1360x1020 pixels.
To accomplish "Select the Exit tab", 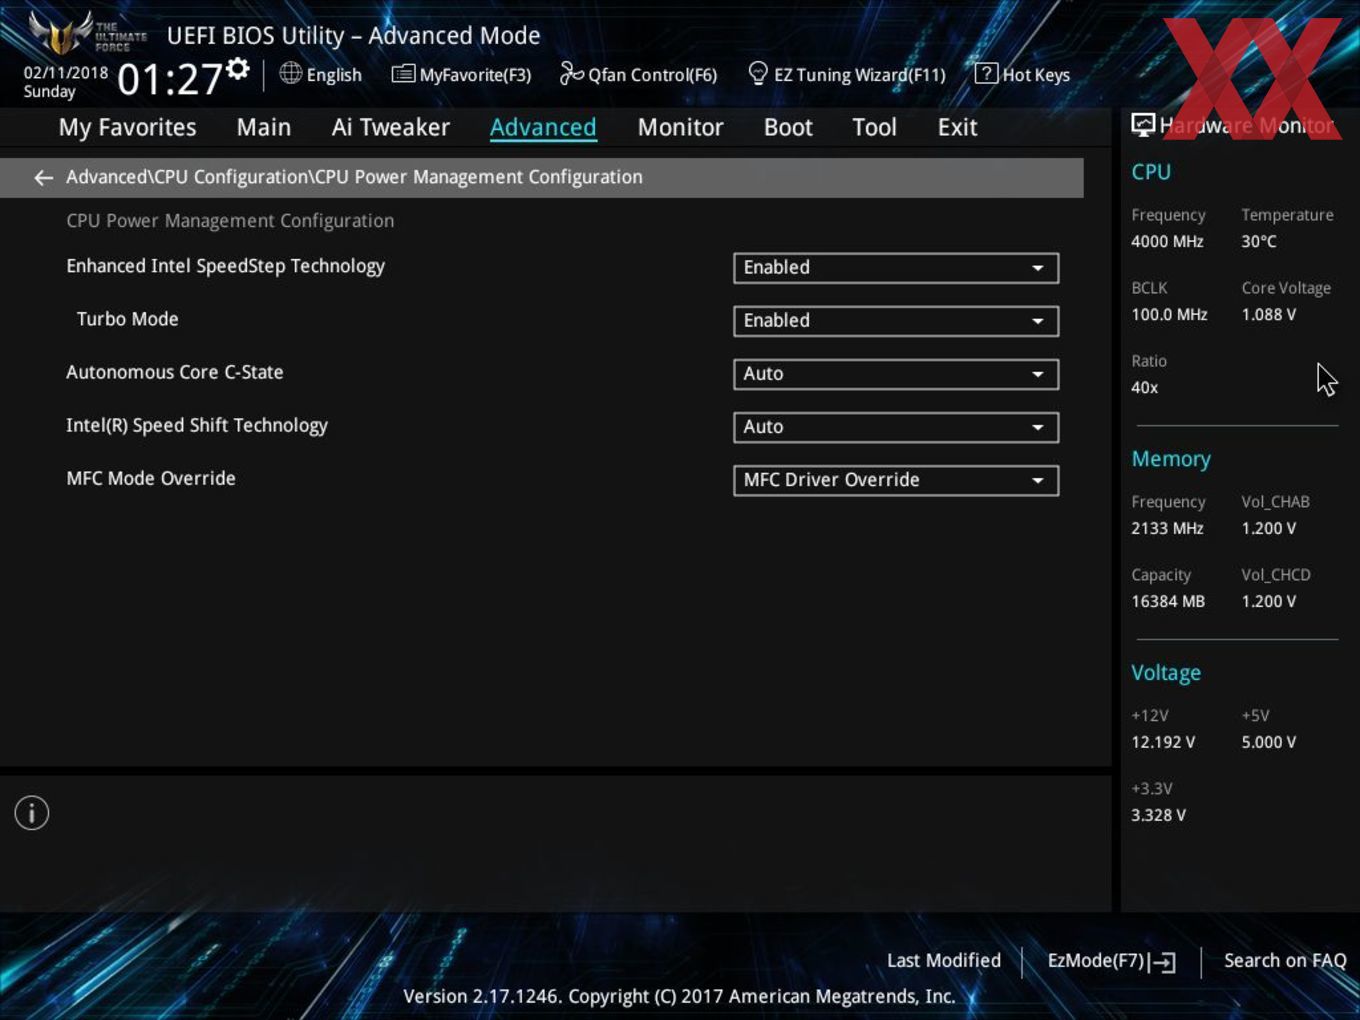I will [x=957, y=127].
